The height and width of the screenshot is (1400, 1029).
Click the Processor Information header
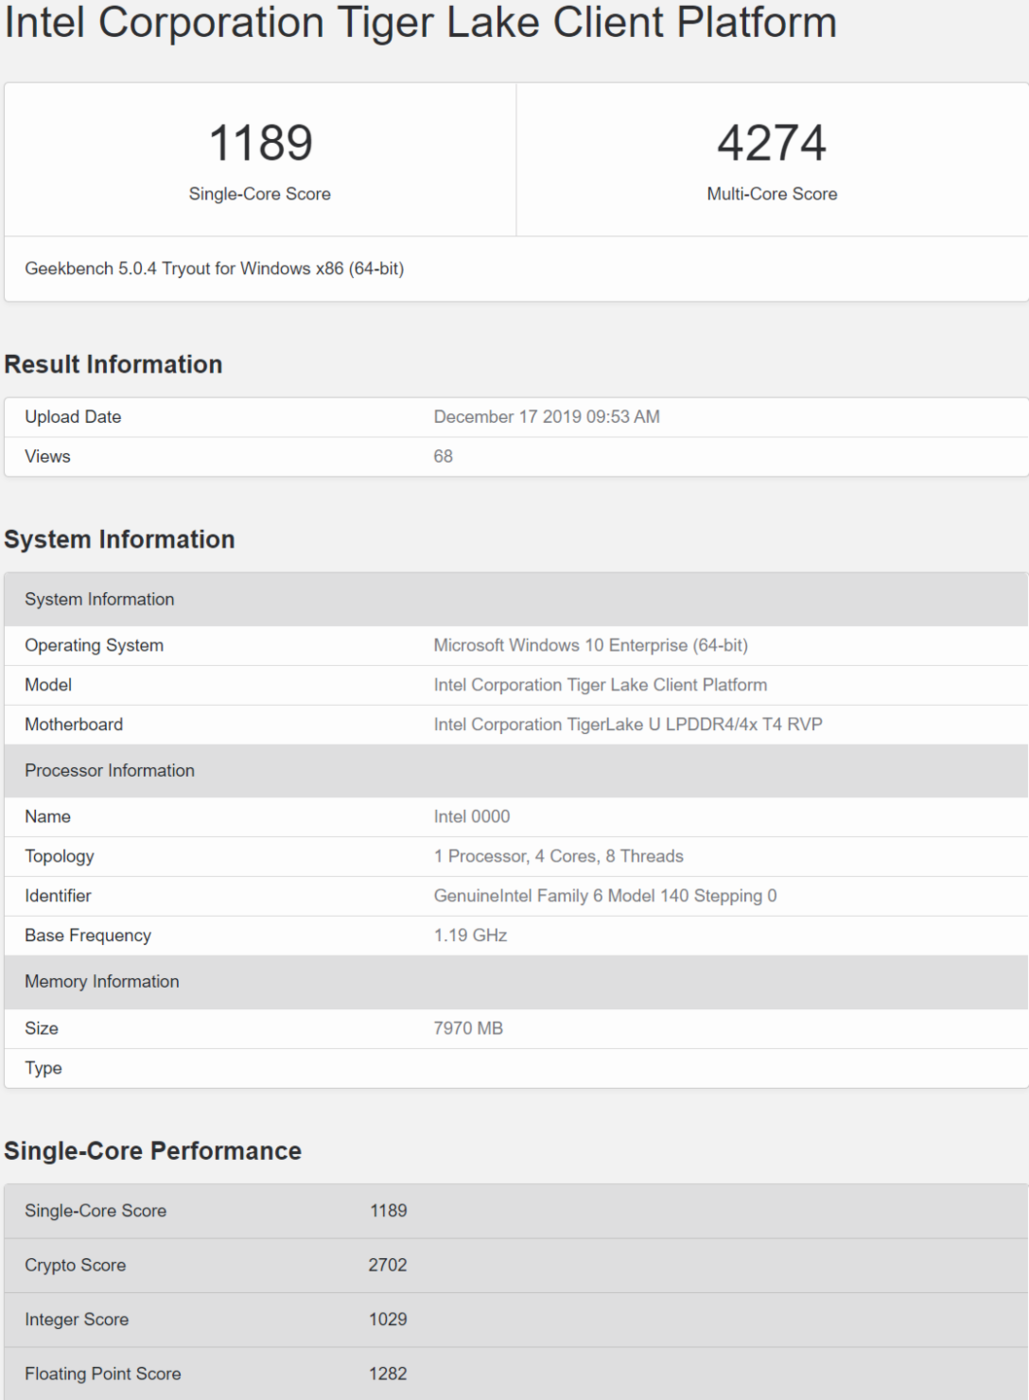click(111, 771)
